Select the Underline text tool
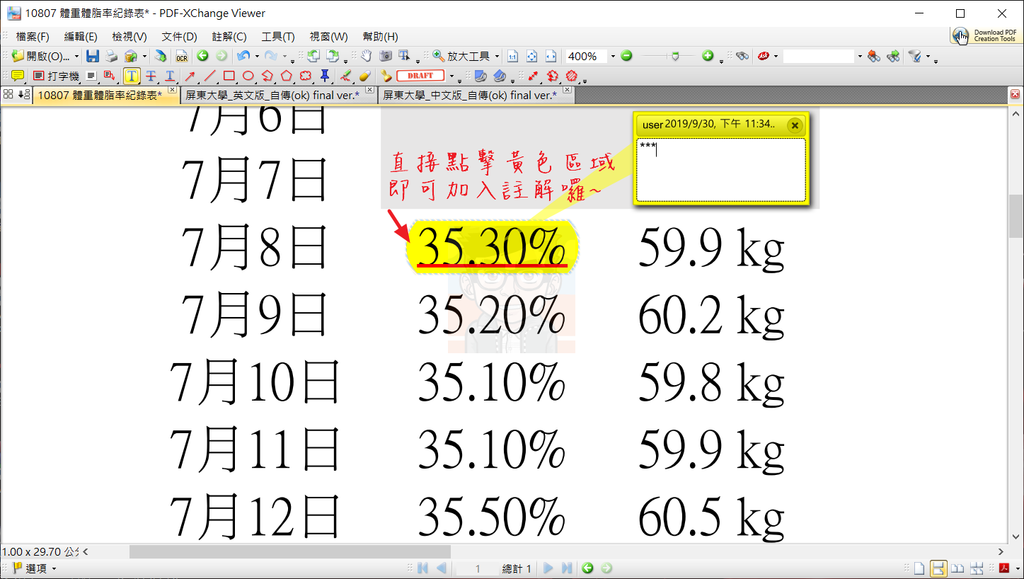Viewport: 1024px width, 579px height. coord(170,76)
